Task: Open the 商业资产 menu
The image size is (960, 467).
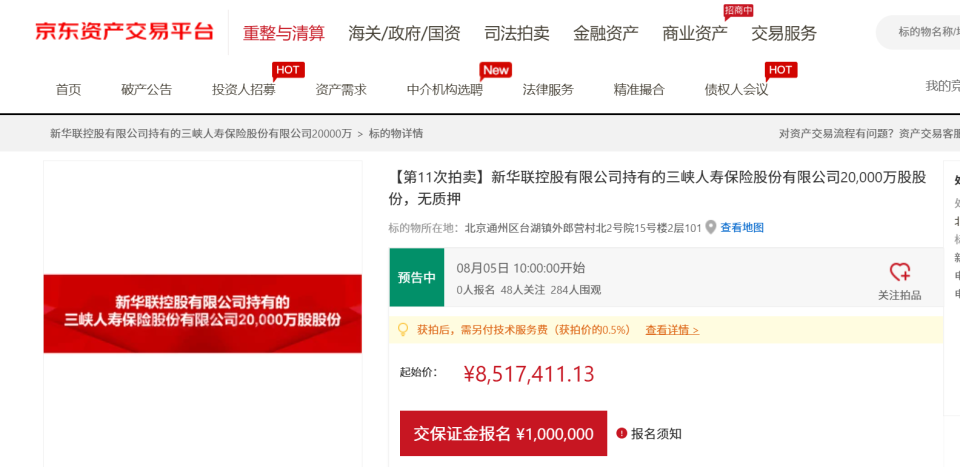Action: [x=695, y=33]
